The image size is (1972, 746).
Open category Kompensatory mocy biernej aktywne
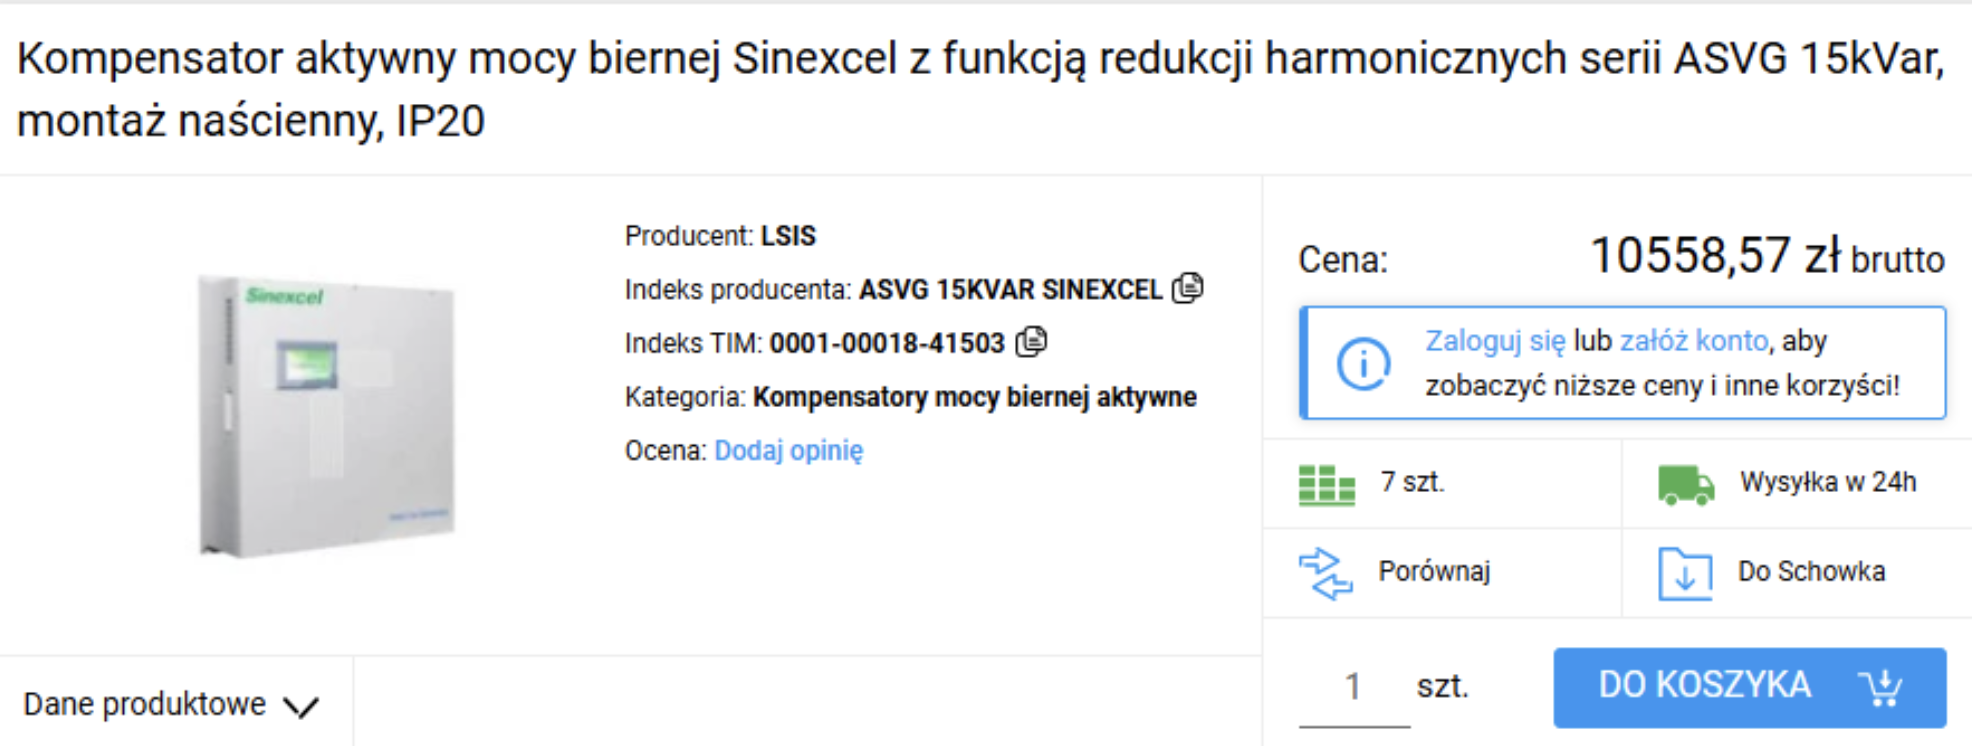click(x=974, y=397)
